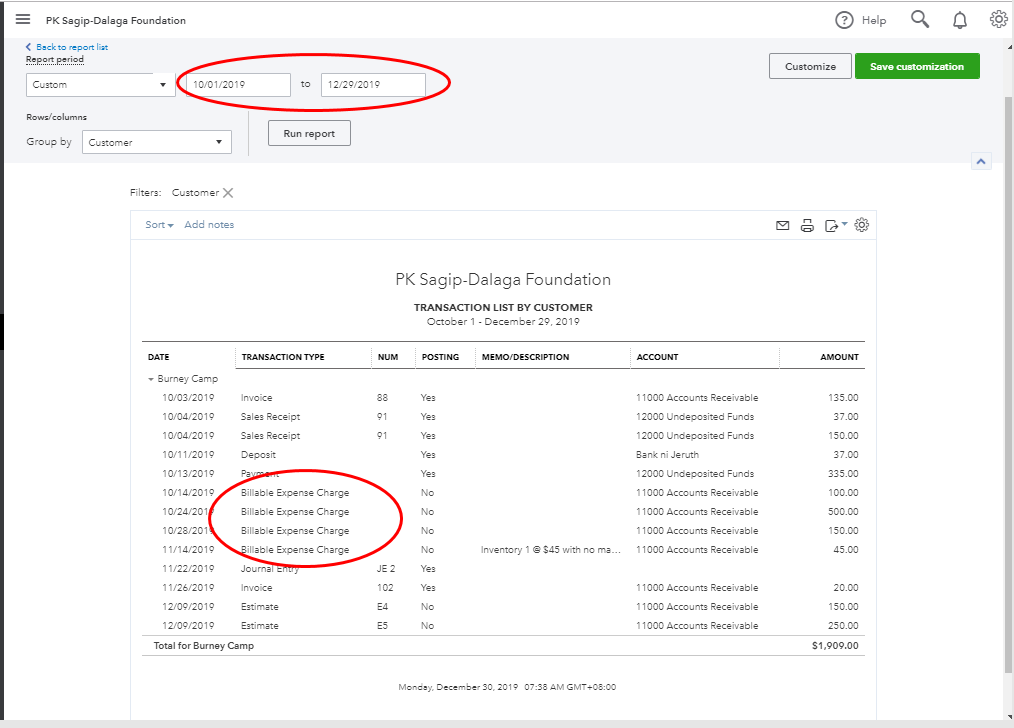This screenshot has width=1014, height=728.
Task: Collapse the report options panel
Action: tap(981, 161)
